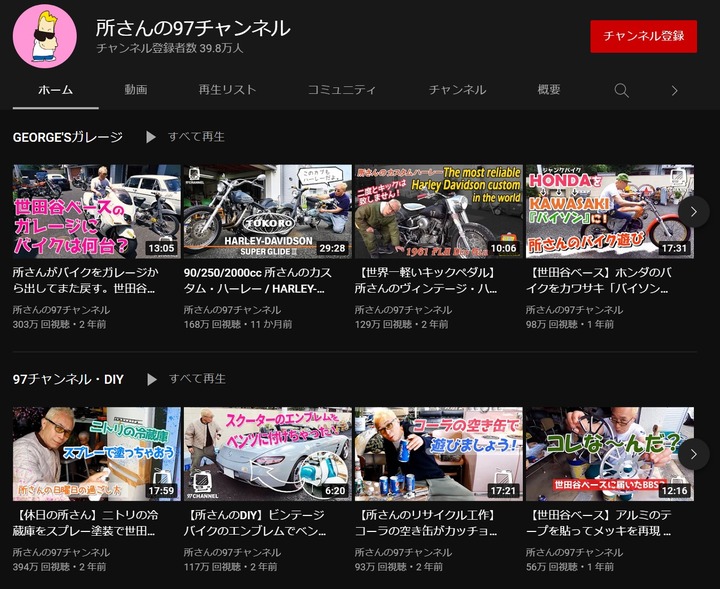720x589 pixels.
Task: Click title 所さんがバイクをガレージから出してまた戻す
Action: [86, 280]
